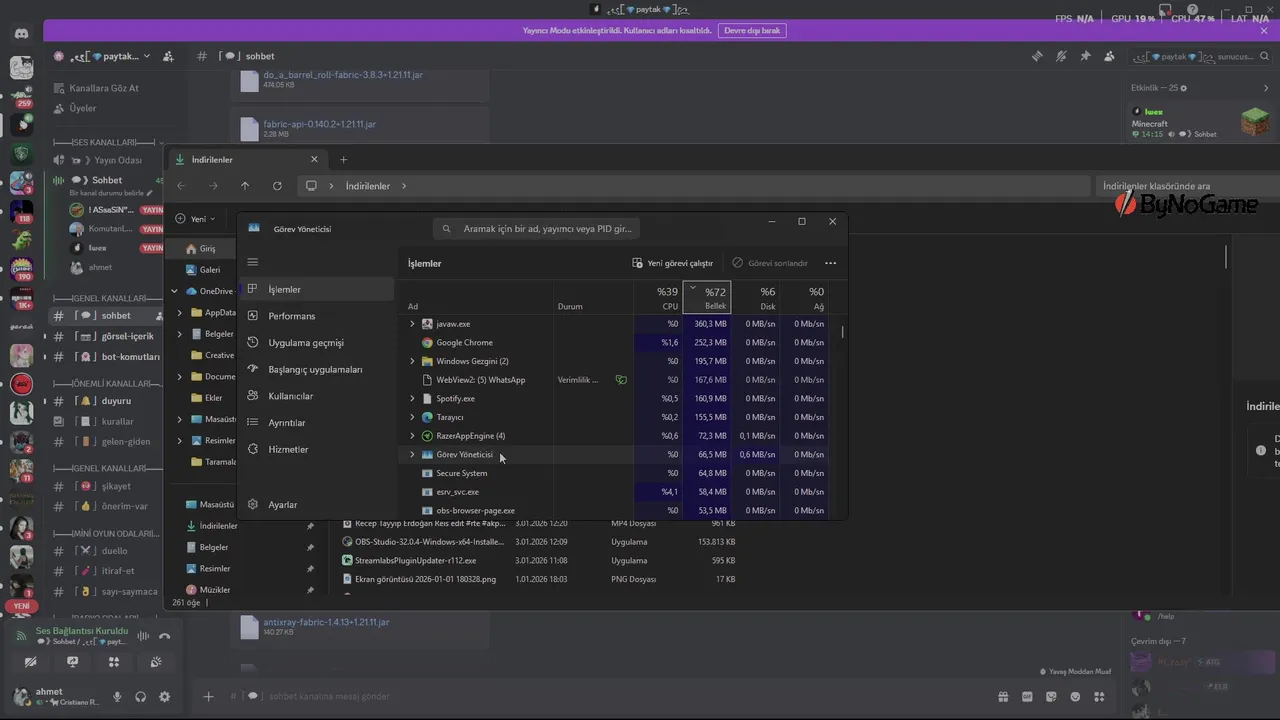Expand Spotify.exe process row
This screenshot has width=1280, height=720.
pyautogui.click(x=412, y=398)
